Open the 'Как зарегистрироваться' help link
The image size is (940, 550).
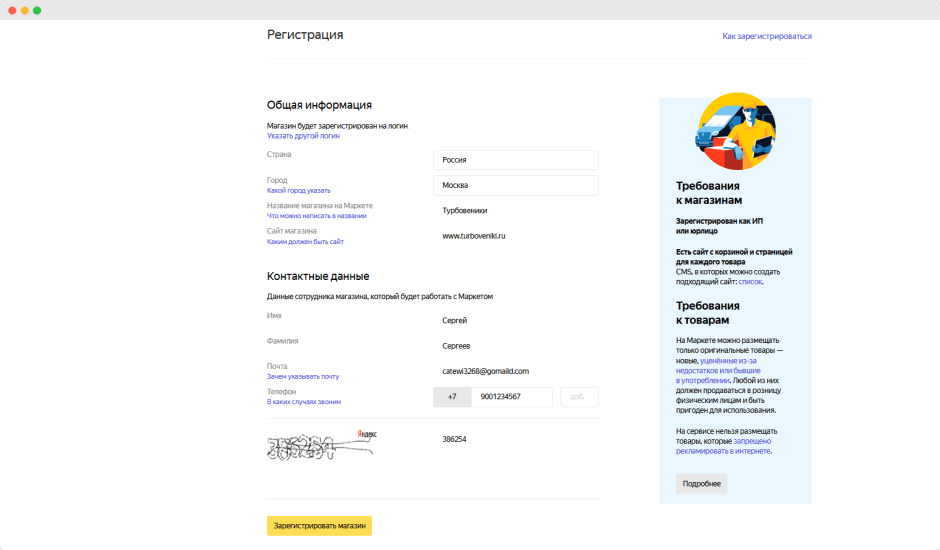point(767,36)
